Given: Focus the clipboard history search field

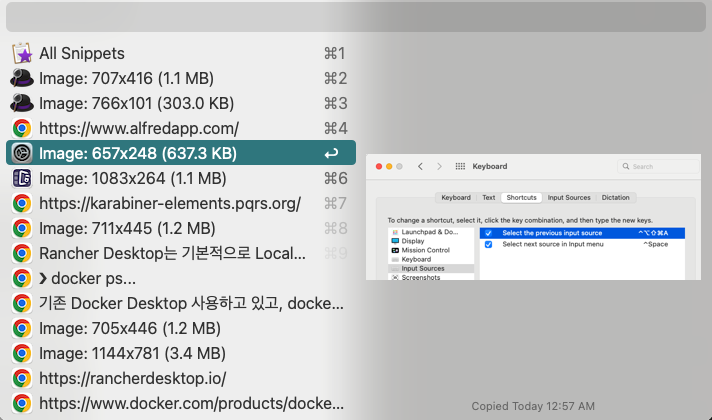Looking at the screenshot, I should [356, 17].
